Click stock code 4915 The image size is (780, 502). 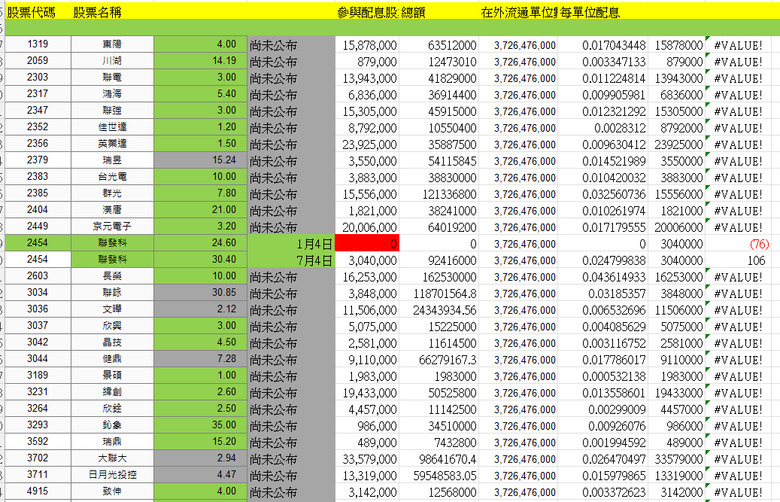38,491
